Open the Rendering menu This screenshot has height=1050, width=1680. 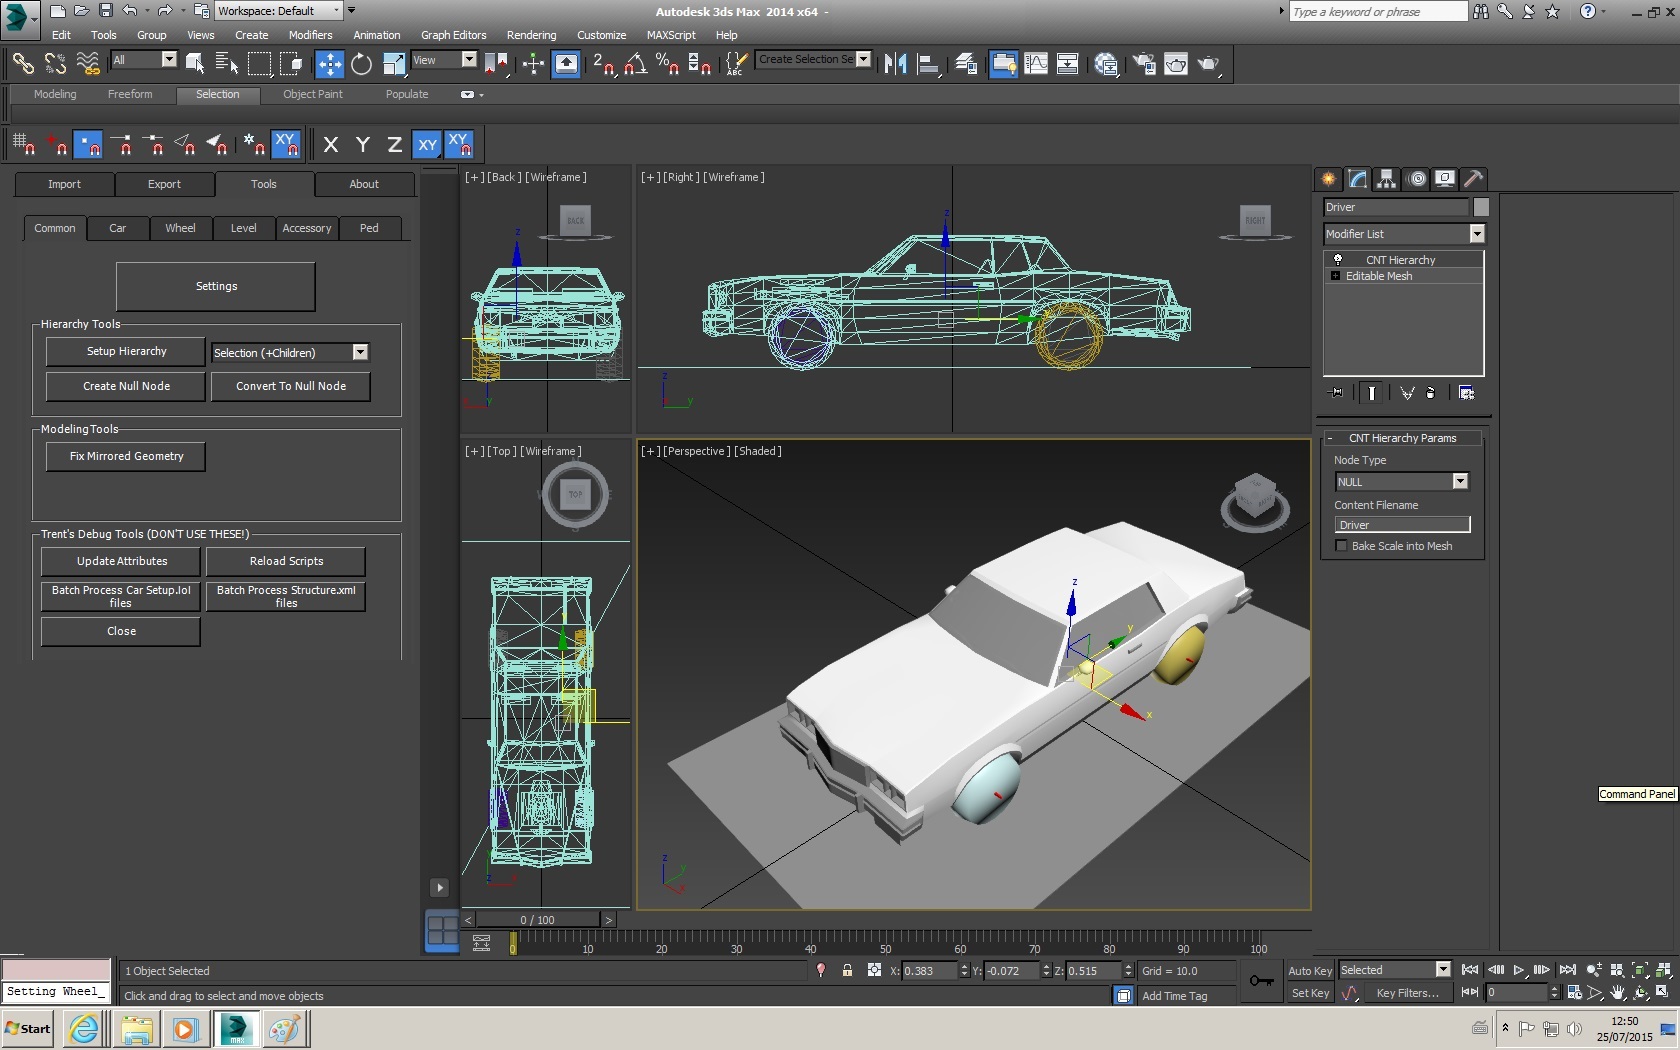pyautogui.click(x=531, y=35)
